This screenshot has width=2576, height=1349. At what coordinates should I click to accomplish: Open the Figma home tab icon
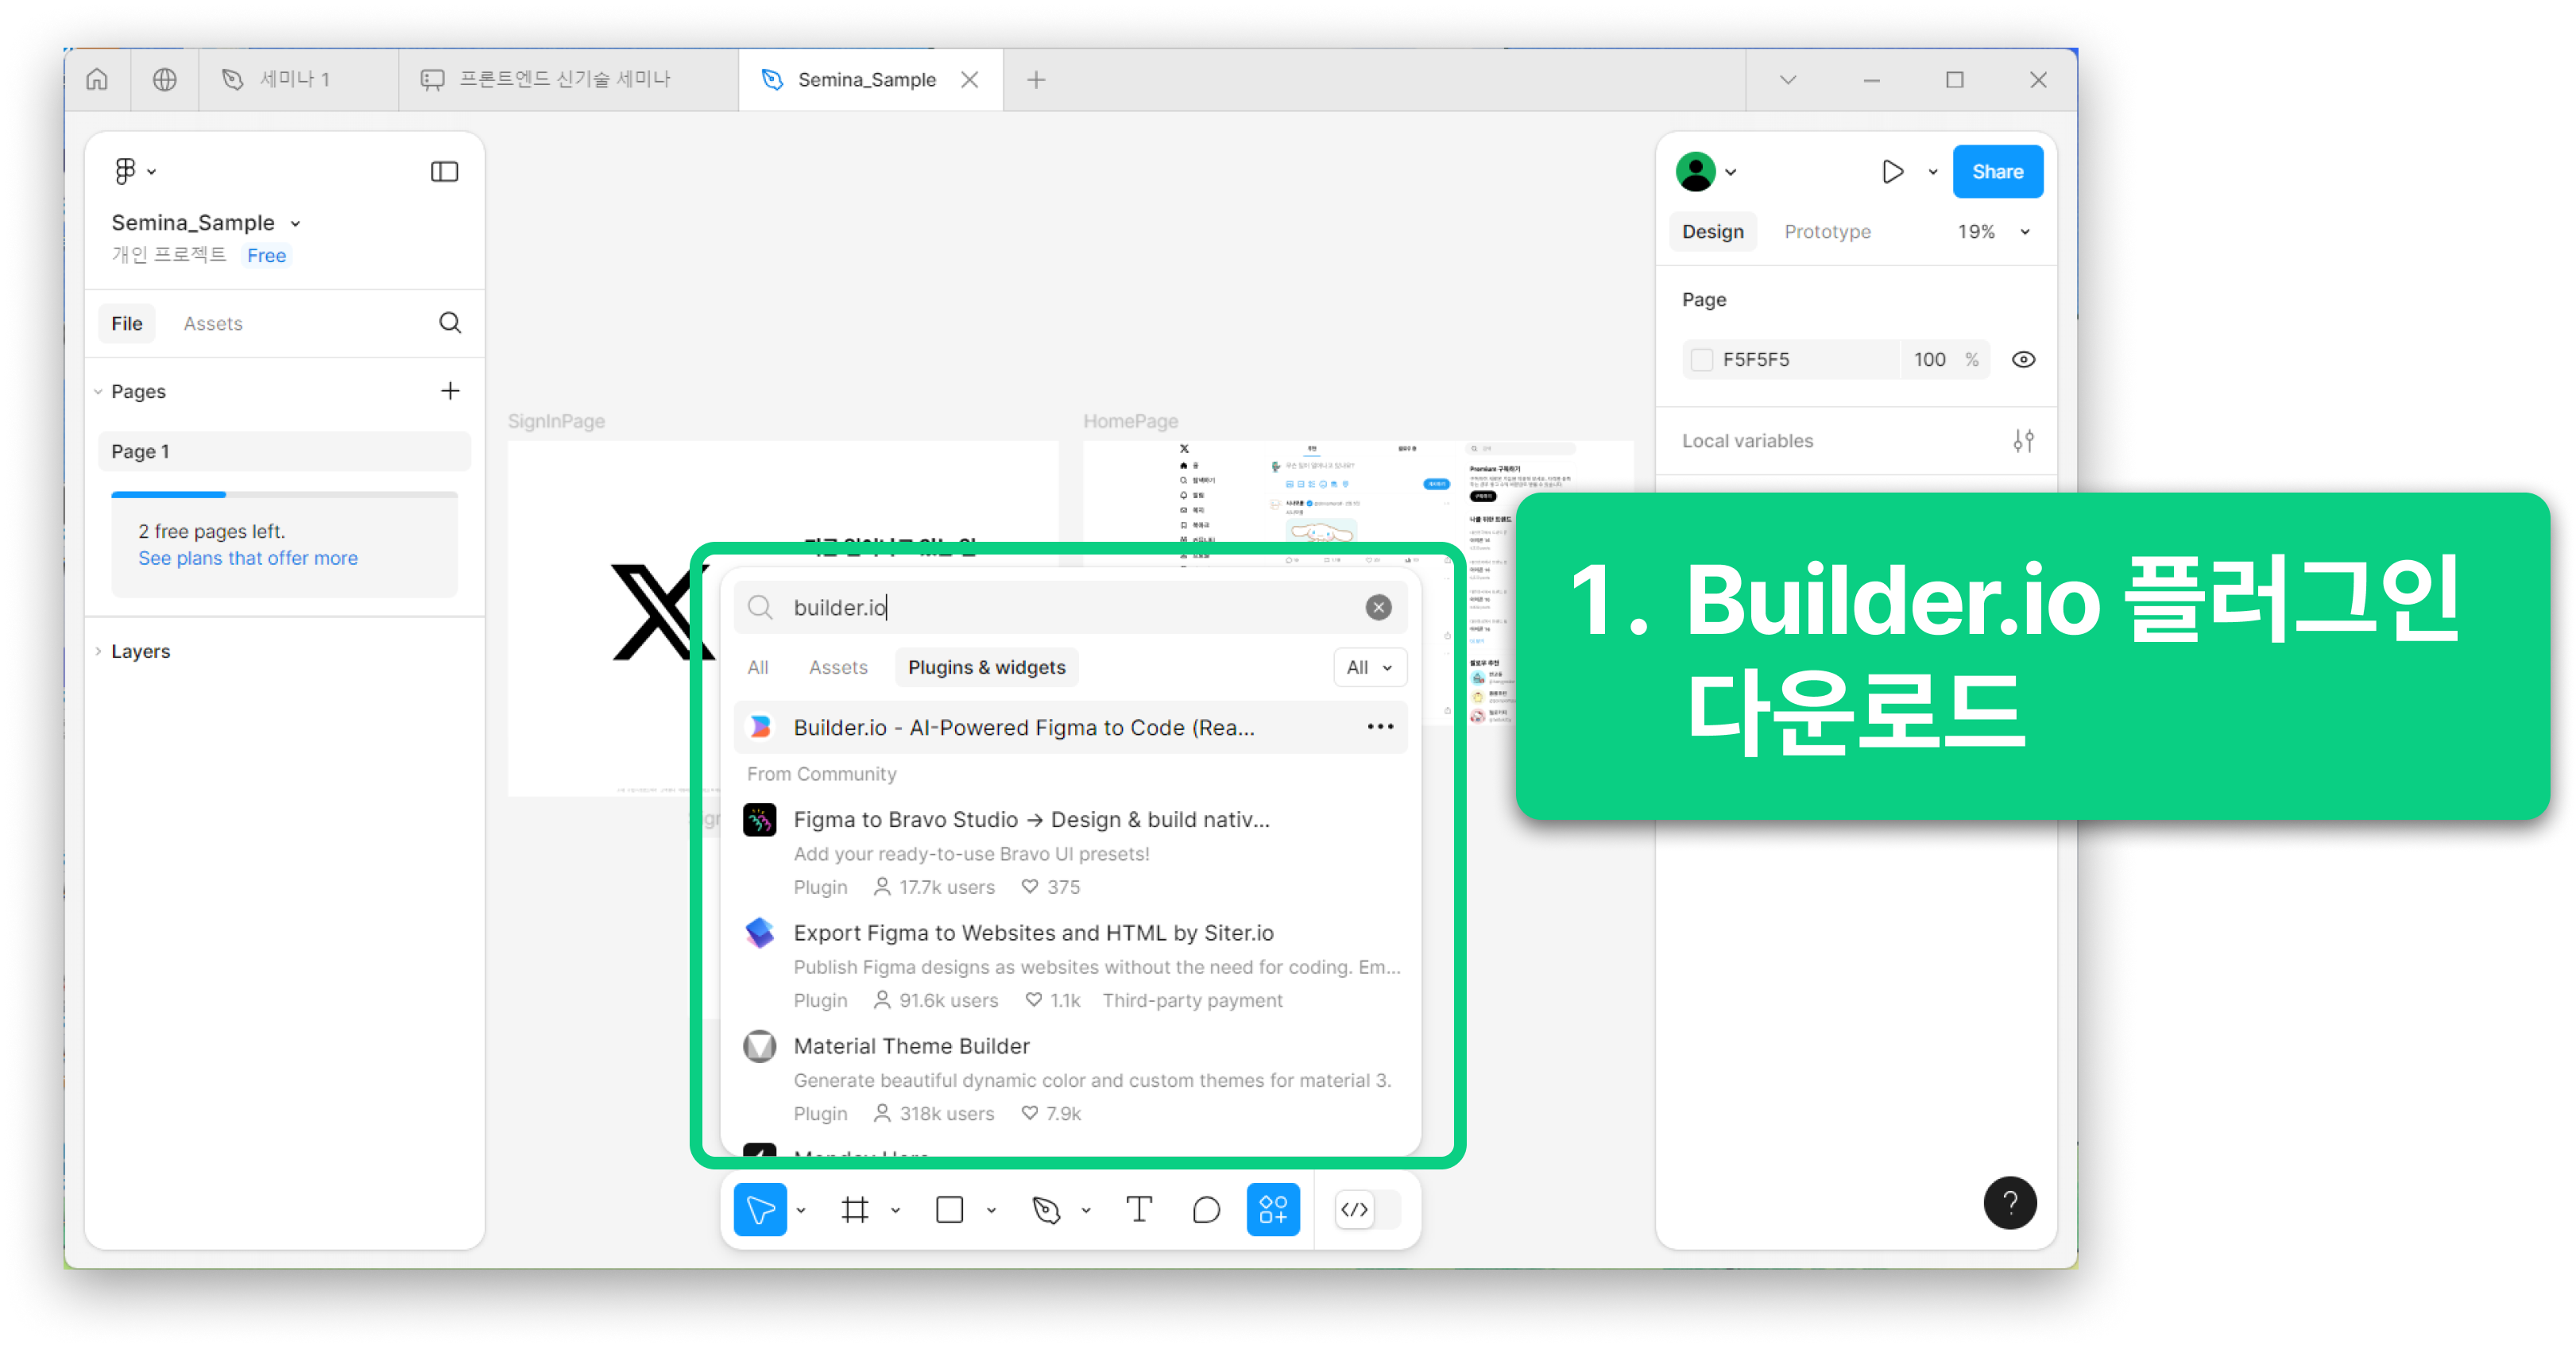point(97,79)
